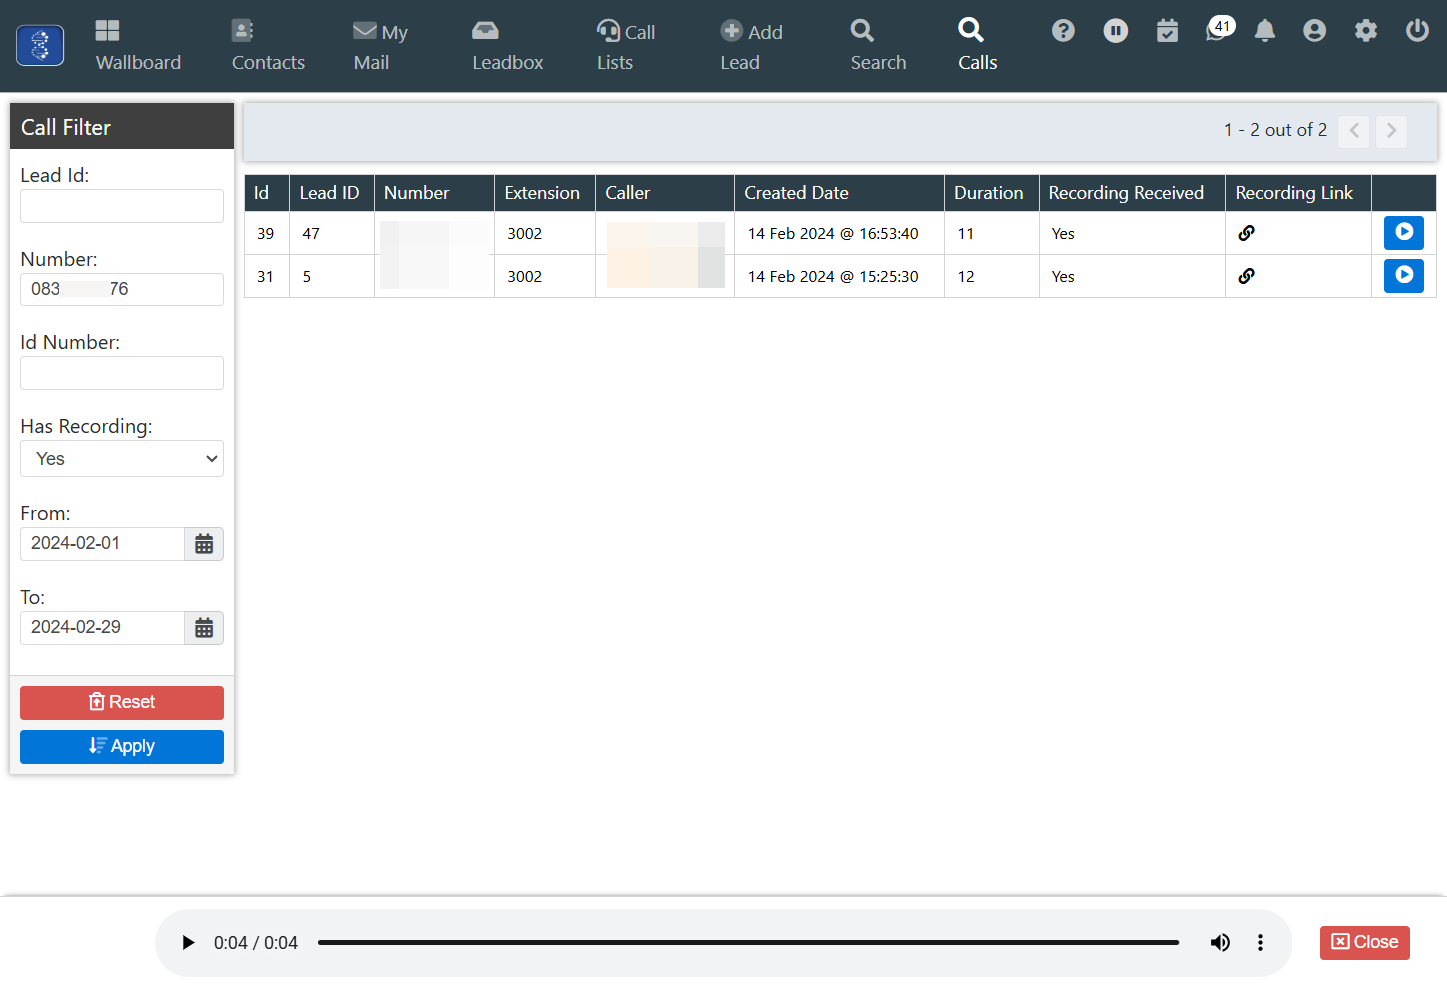
Task: Click the app logo icon
Action: coord(40,46)
